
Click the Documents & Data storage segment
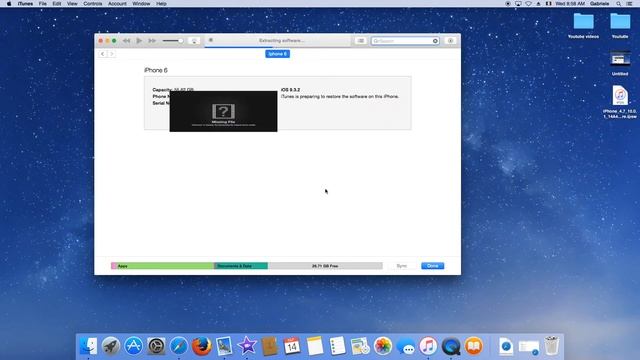(241, 266)
